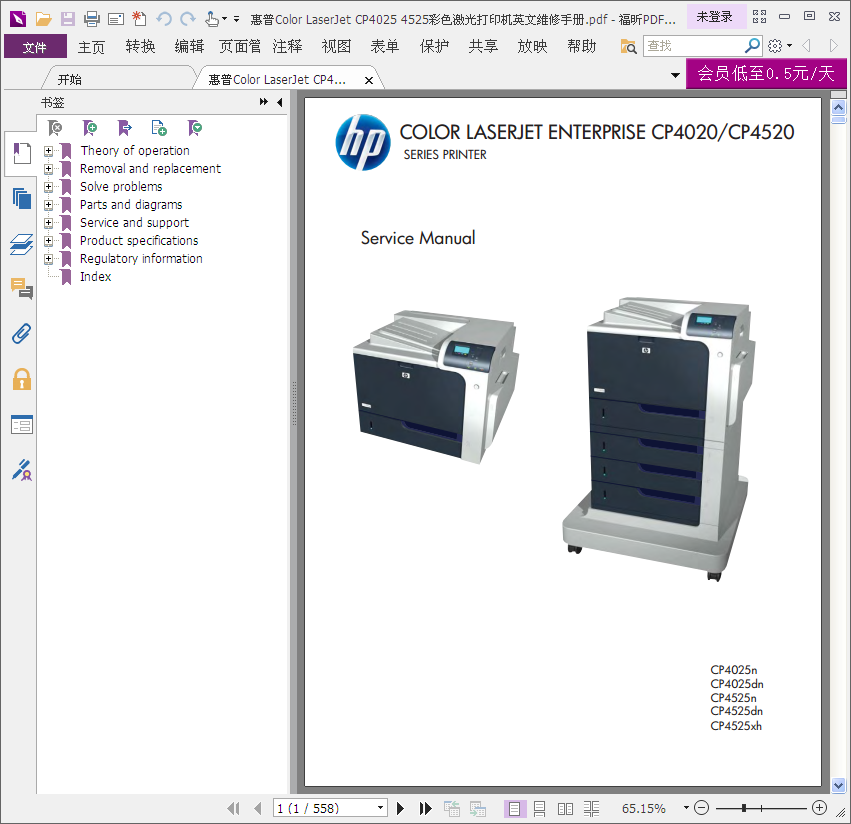Open the Attachments paperclip panel

pos(22,334)
